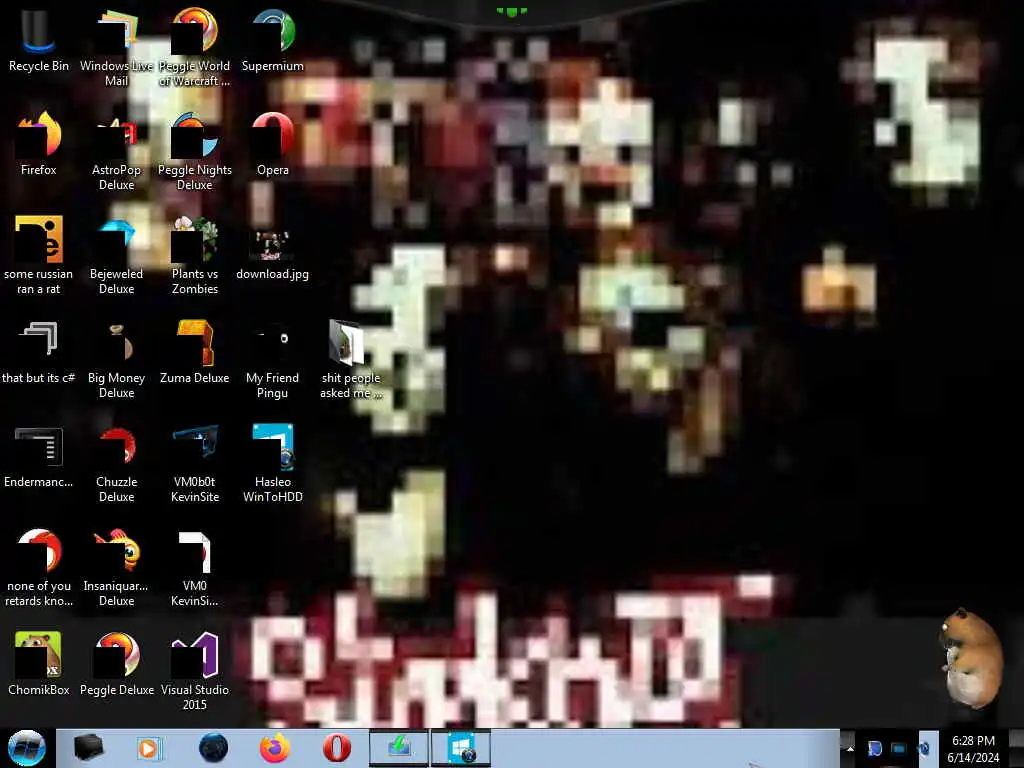Click the dark globe taskbar icon
Image resolution: width=1024 pixels, height=768 pixels.
coord(214,748)
